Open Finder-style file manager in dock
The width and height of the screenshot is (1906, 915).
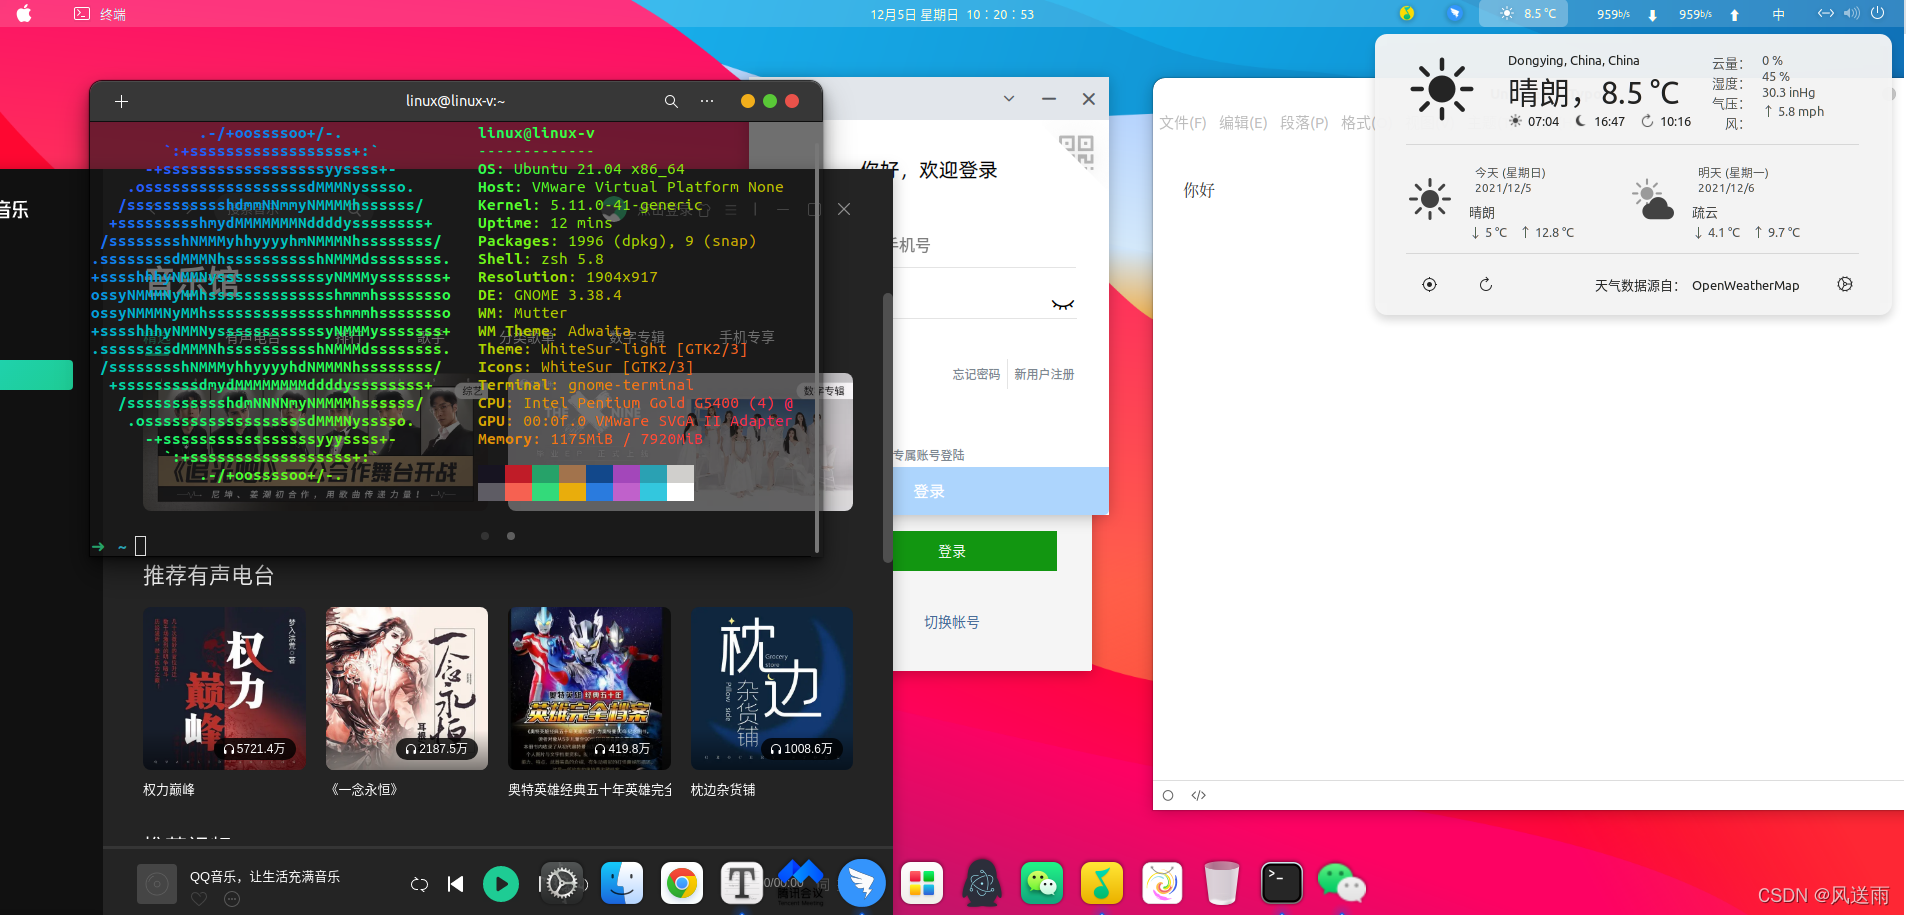click(x=622, y=883)
